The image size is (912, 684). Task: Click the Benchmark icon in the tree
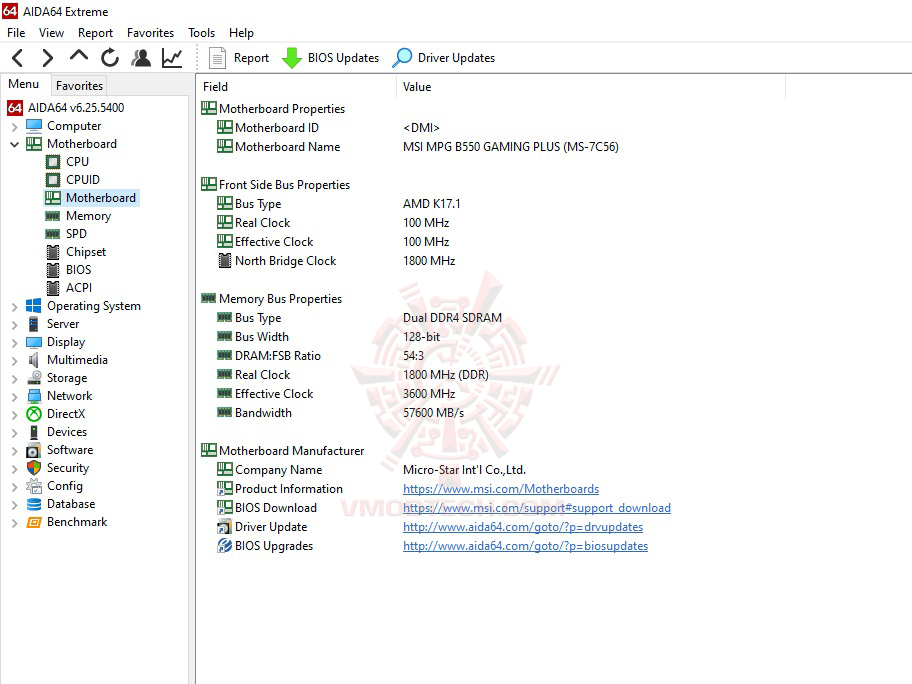[x=34, y=522]
